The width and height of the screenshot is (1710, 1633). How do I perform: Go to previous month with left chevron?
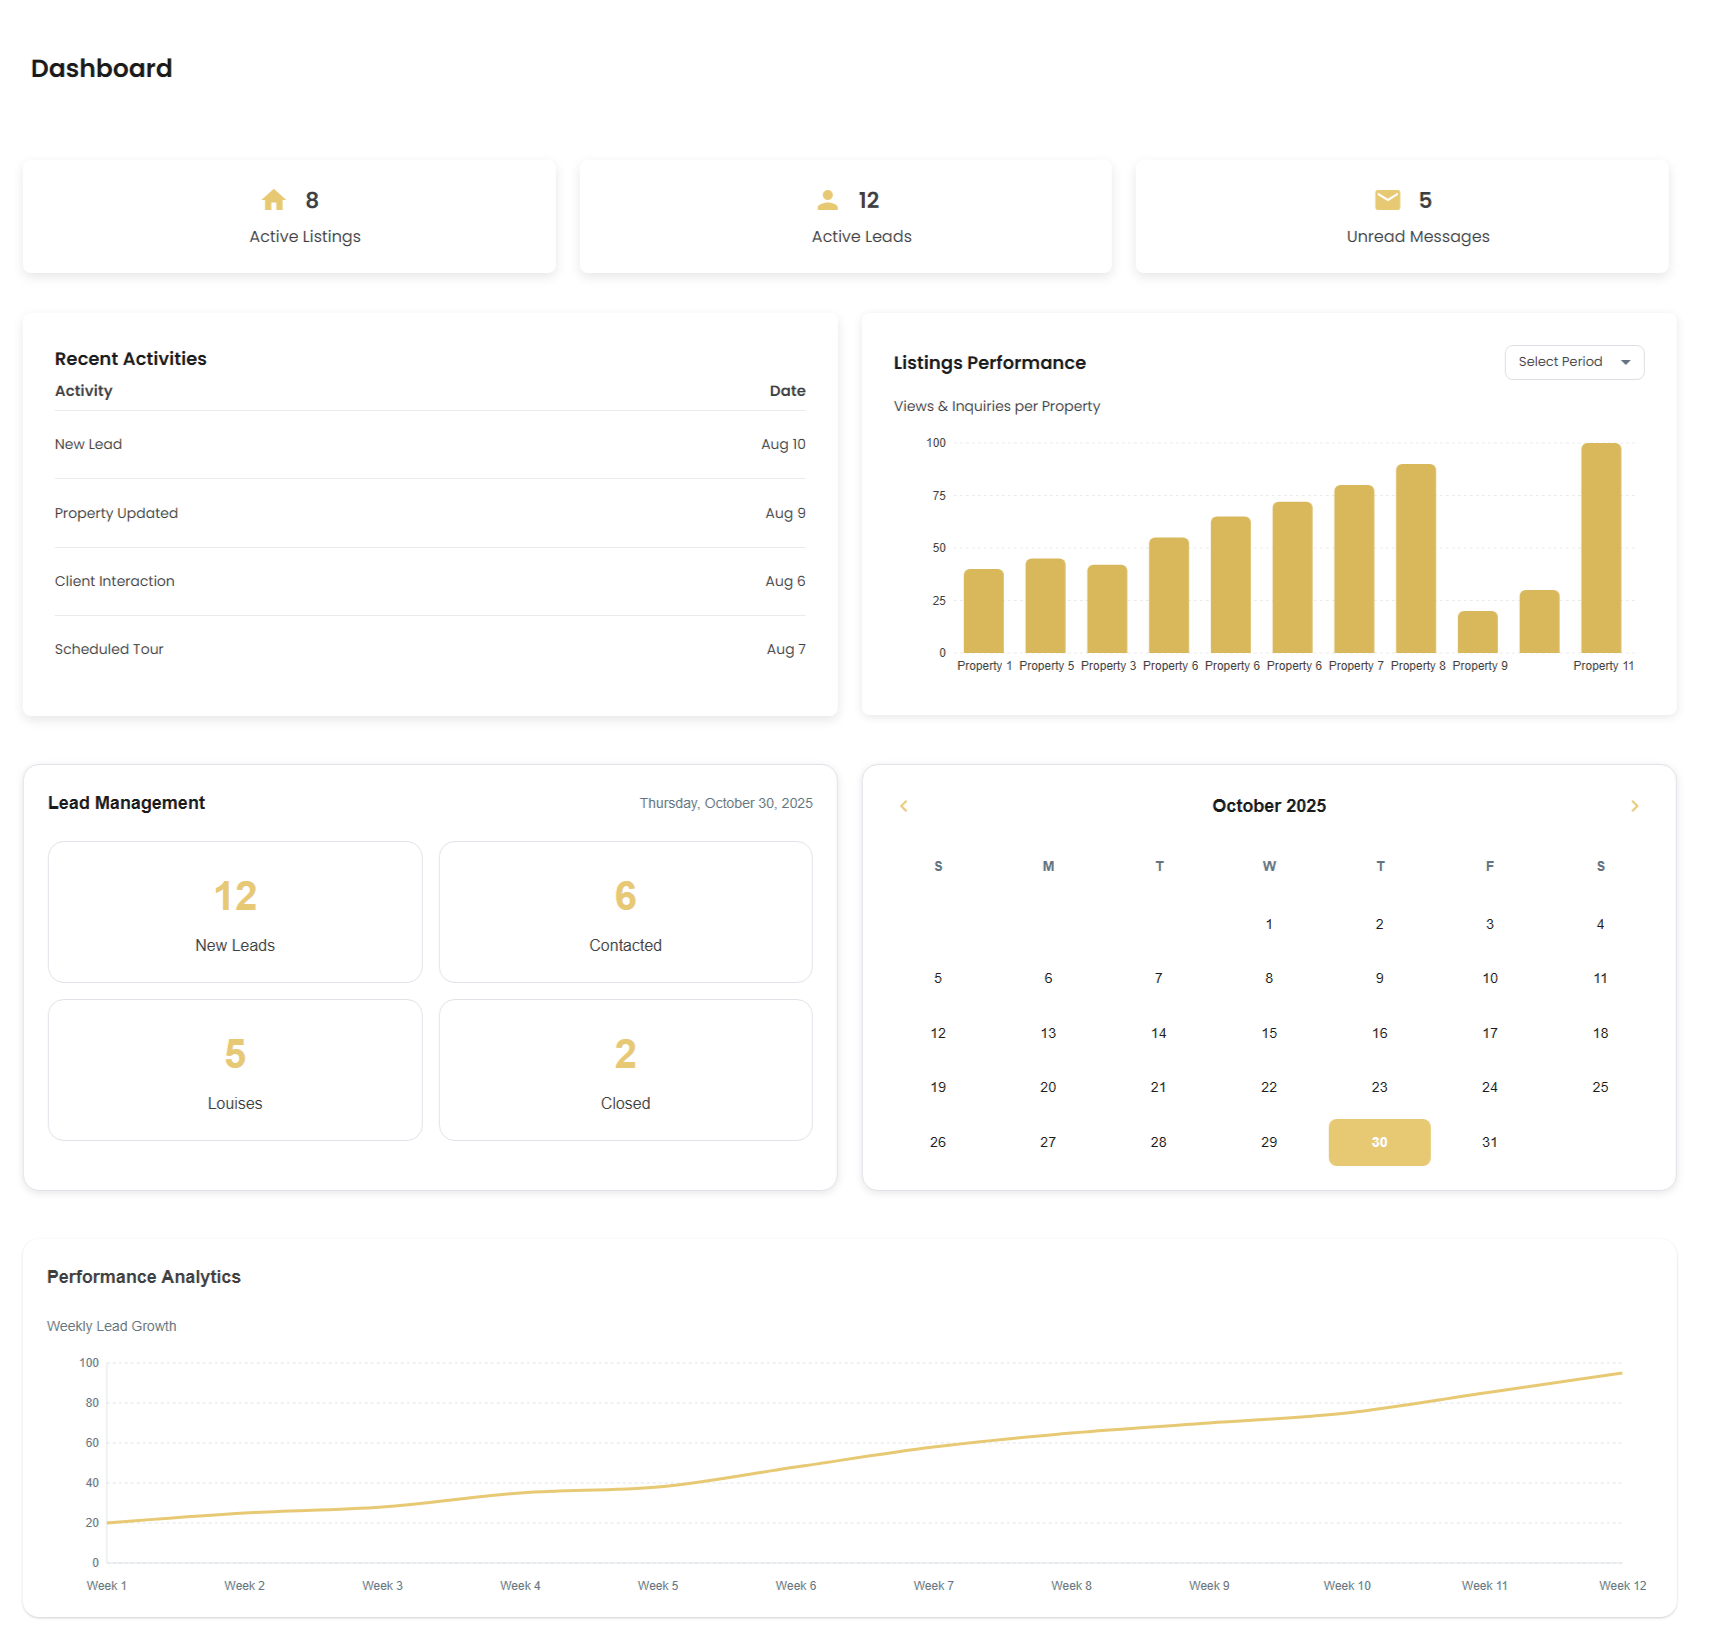point(903,805)
